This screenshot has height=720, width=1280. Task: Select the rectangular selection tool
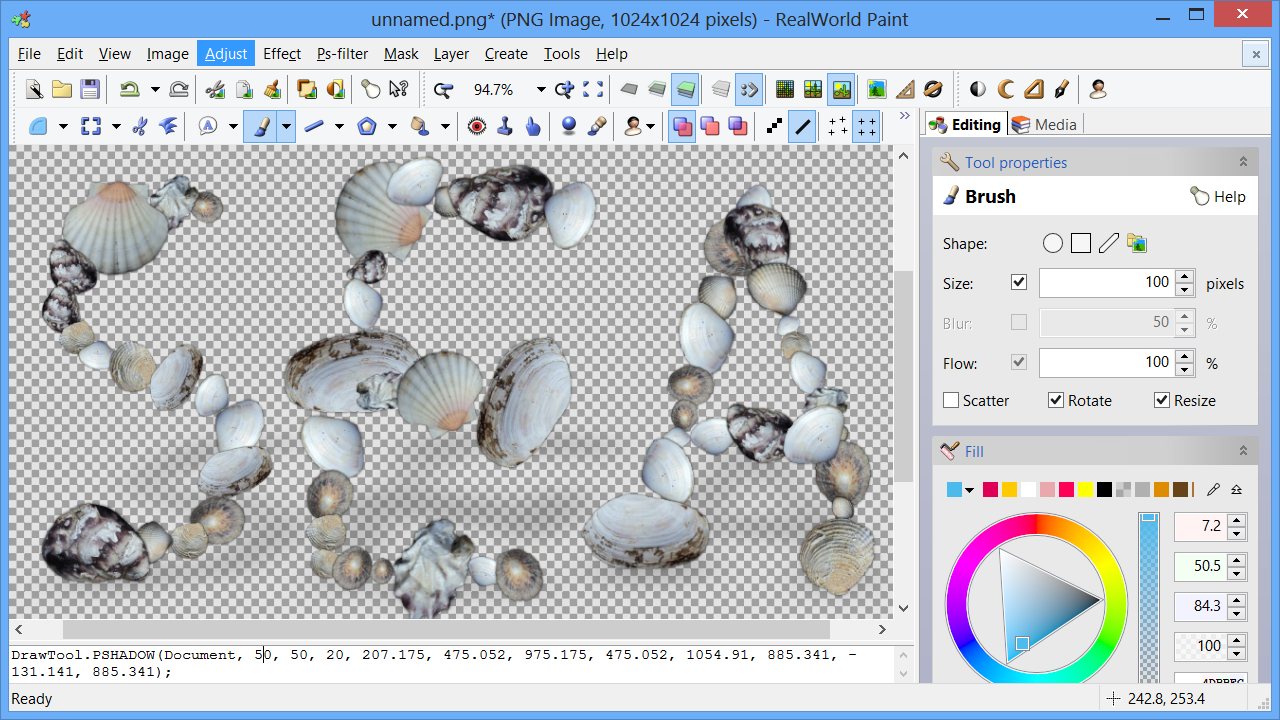(91, 126)
